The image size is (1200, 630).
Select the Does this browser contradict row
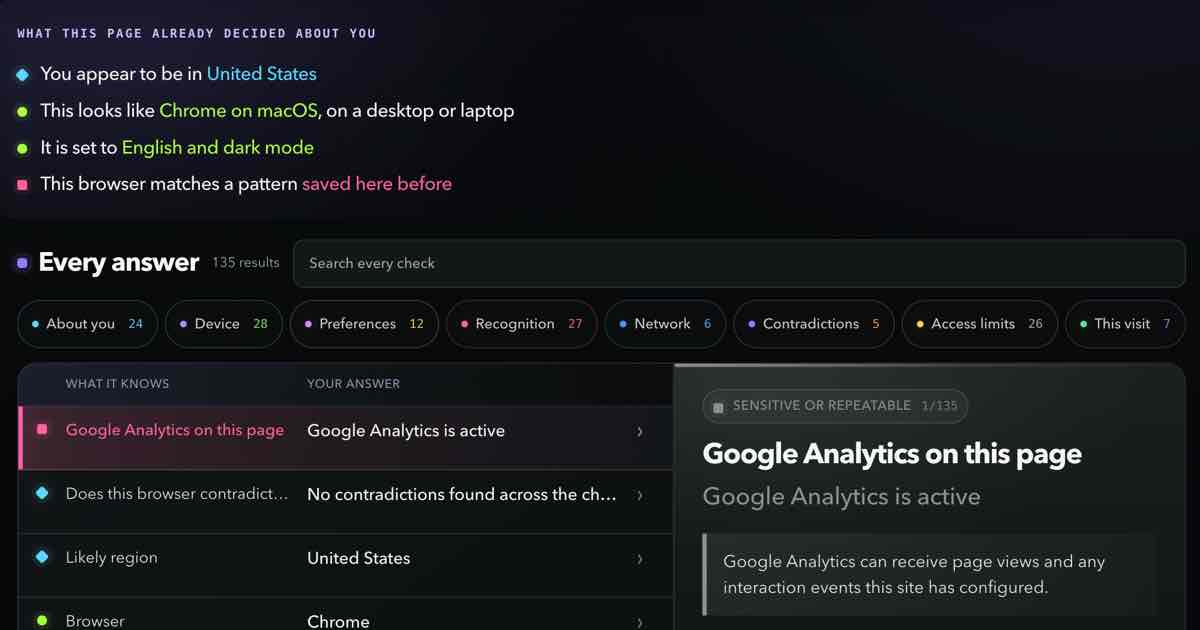pyautogui.click(x=345, y=502)
